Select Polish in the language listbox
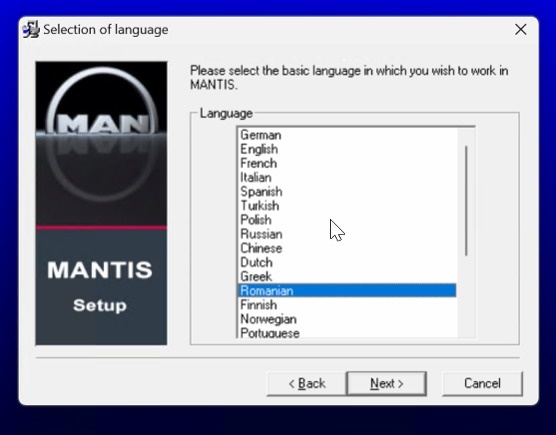Viewport: 556px width, 435px height. (x=346, y=220)
